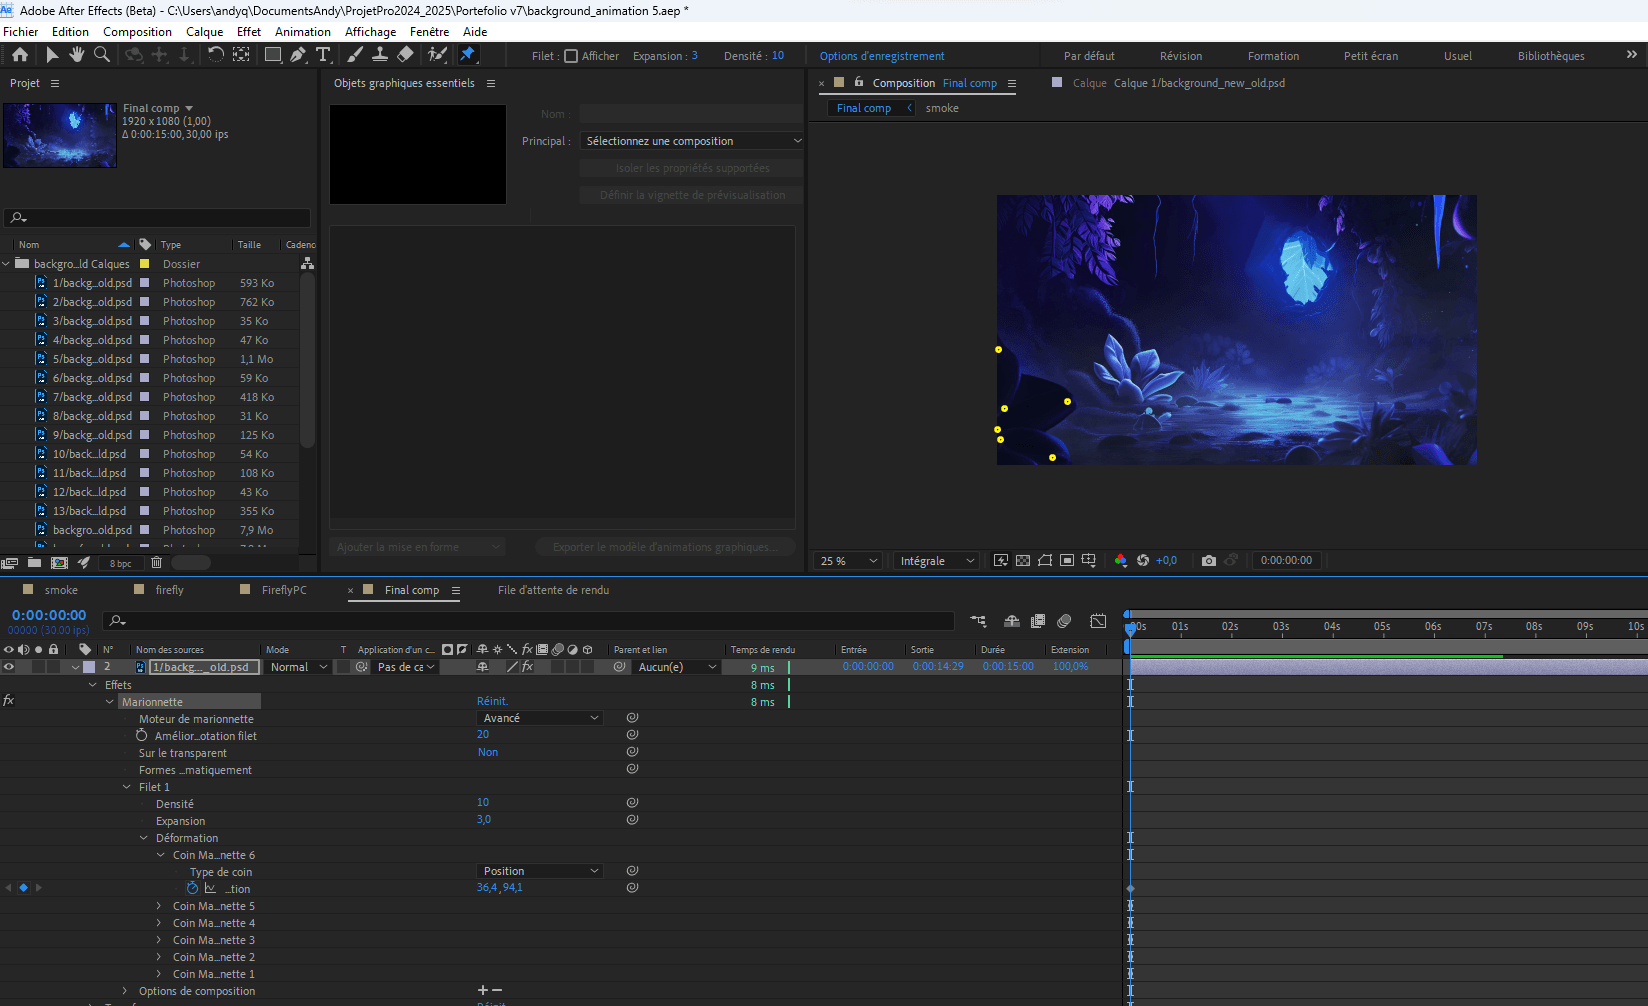This screenshot has height=1006, width=1648.
Task: Toggle the Afficher filet checkbox
Action: pyautogui.click(x=571, y=56)
